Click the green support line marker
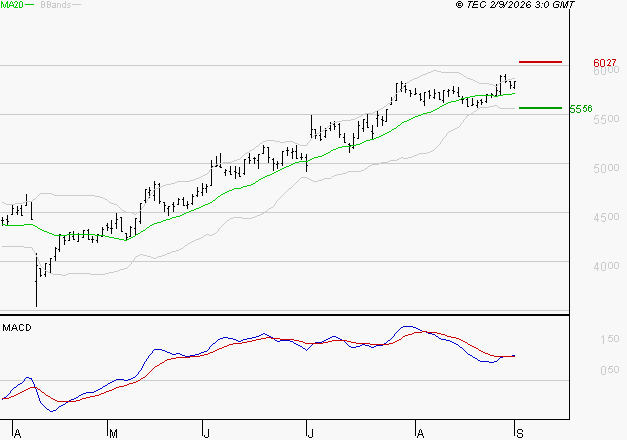The height and width of the screenshot is (440, 627). (540, 108)
